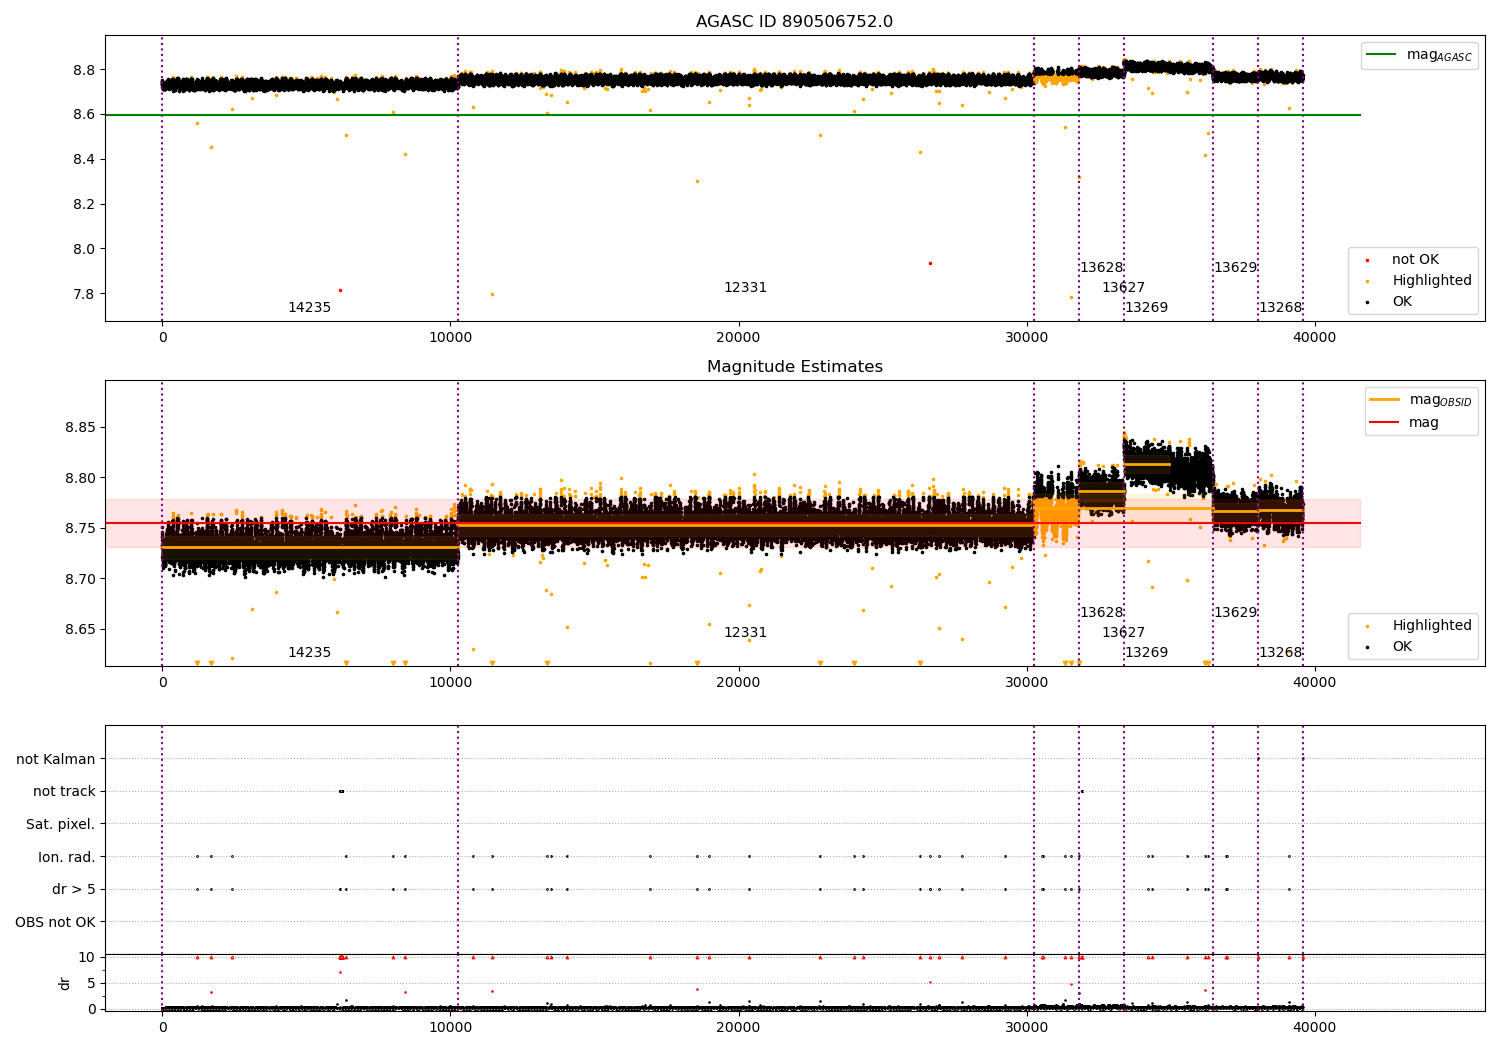Click the 20000 x-tick under the top plot
1500x1050 pixels.
pyautogui.click(x=738, y=337)
